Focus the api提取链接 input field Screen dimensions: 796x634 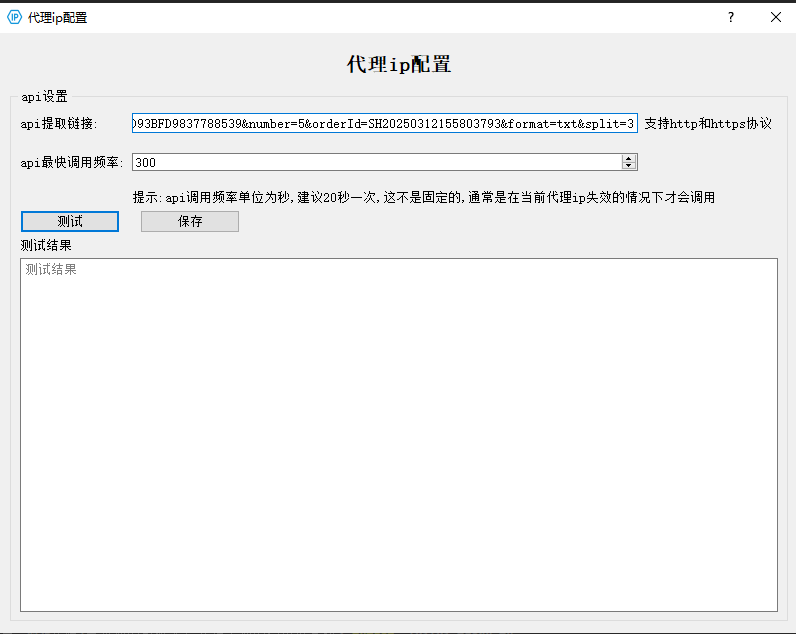384,123
